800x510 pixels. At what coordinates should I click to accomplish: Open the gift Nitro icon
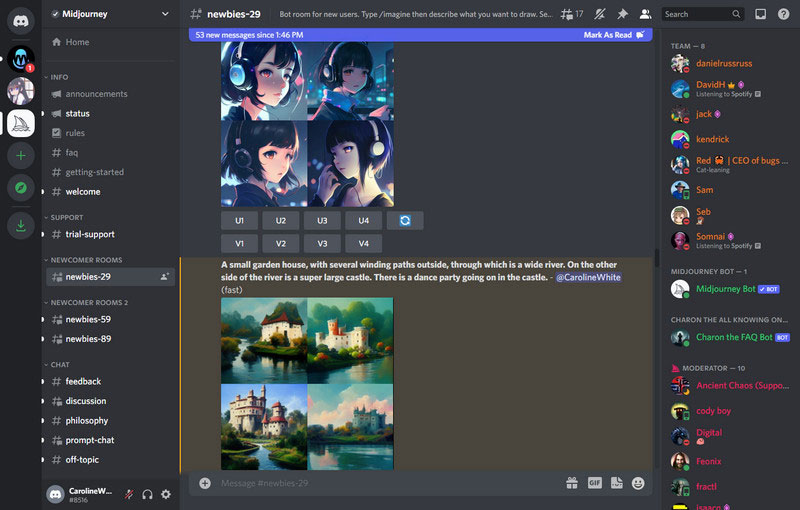572,483
